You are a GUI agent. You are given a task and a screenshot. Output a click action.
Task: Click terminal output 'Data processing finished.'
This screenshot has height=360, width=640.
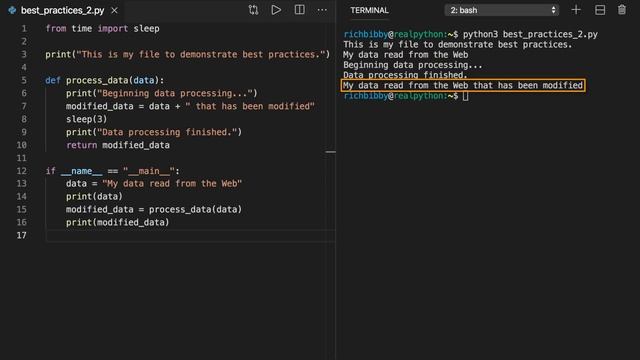tap(405, 75)
